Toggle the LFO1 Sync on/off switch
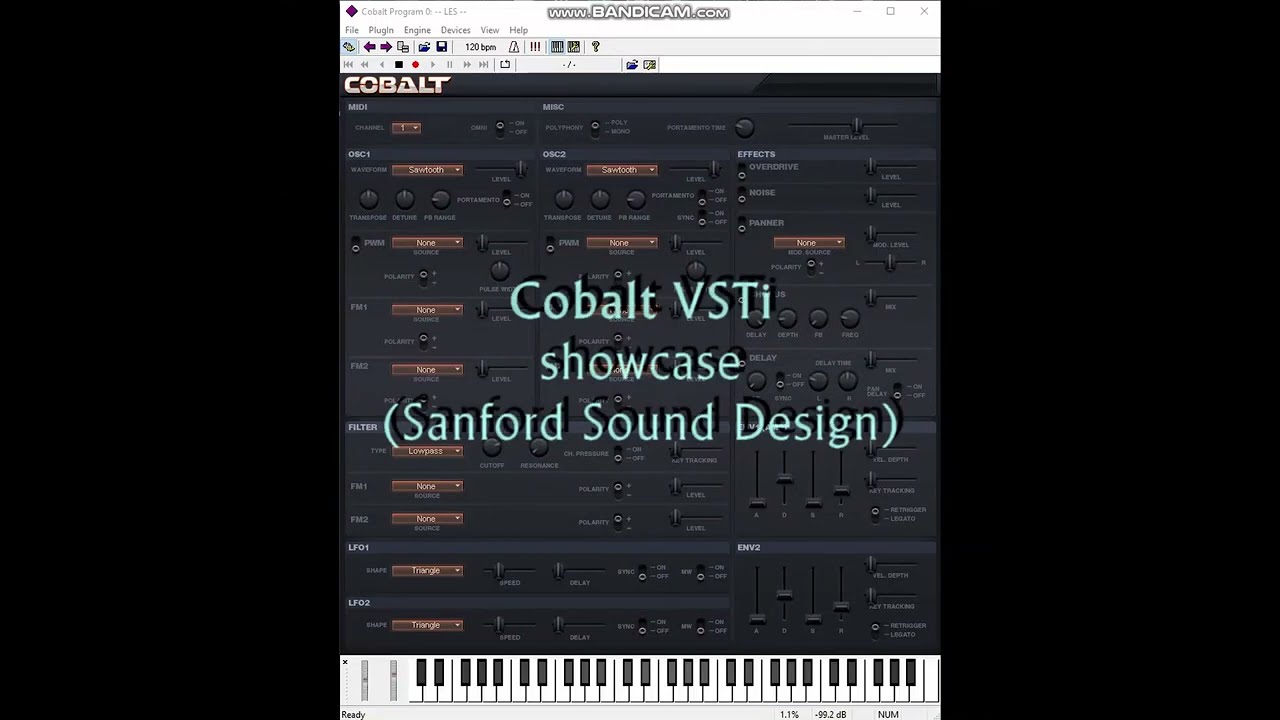Screen dimensions: 1280x720 point(642,572)
